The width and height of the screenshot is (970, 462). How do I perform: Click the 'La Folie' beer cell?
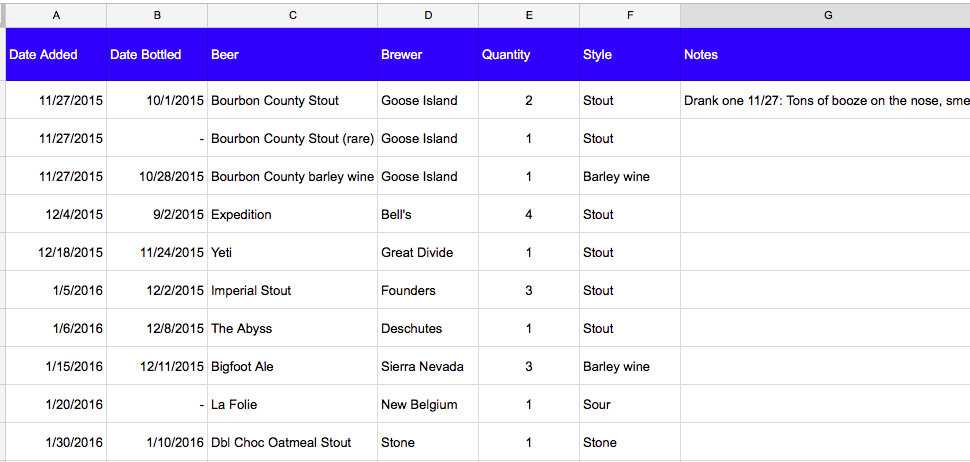(292, 405)
